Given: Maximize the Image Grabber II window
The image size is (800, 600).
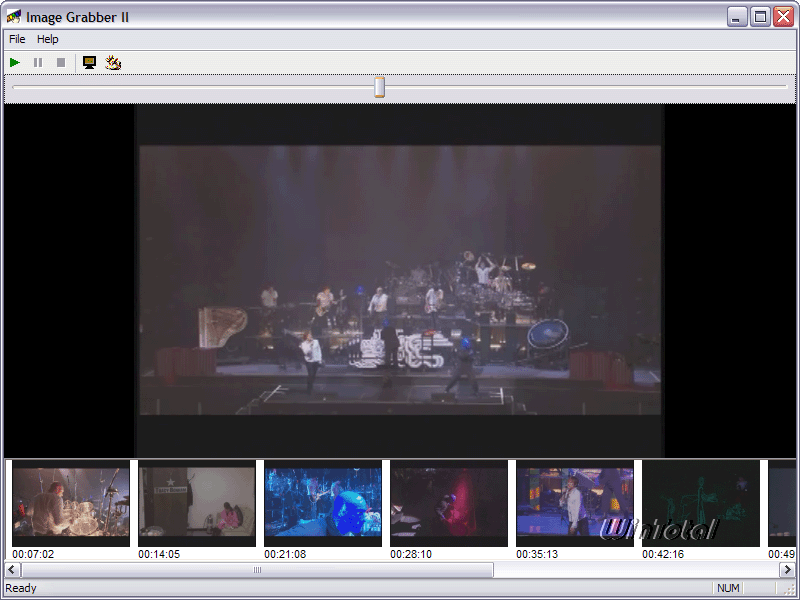Looking at the screenshot, I should (760, 17).
